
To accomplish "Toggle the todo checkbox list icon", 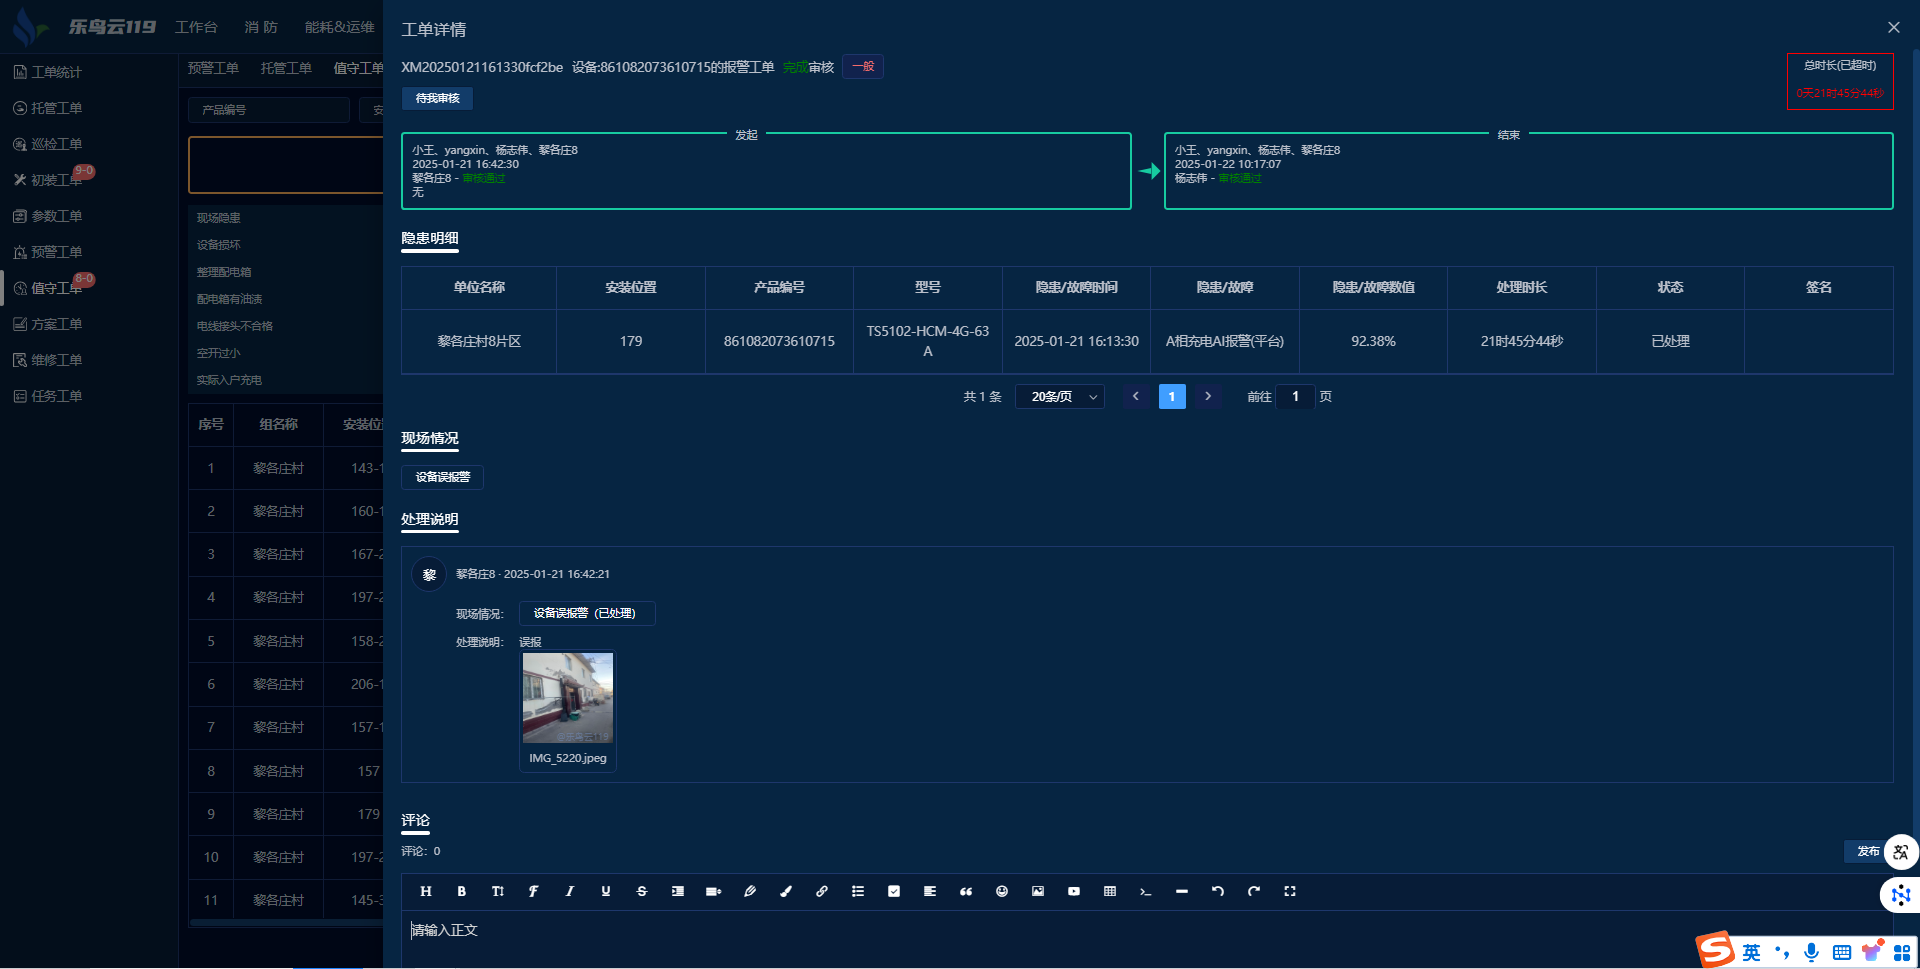I will [x=893, y=891].
